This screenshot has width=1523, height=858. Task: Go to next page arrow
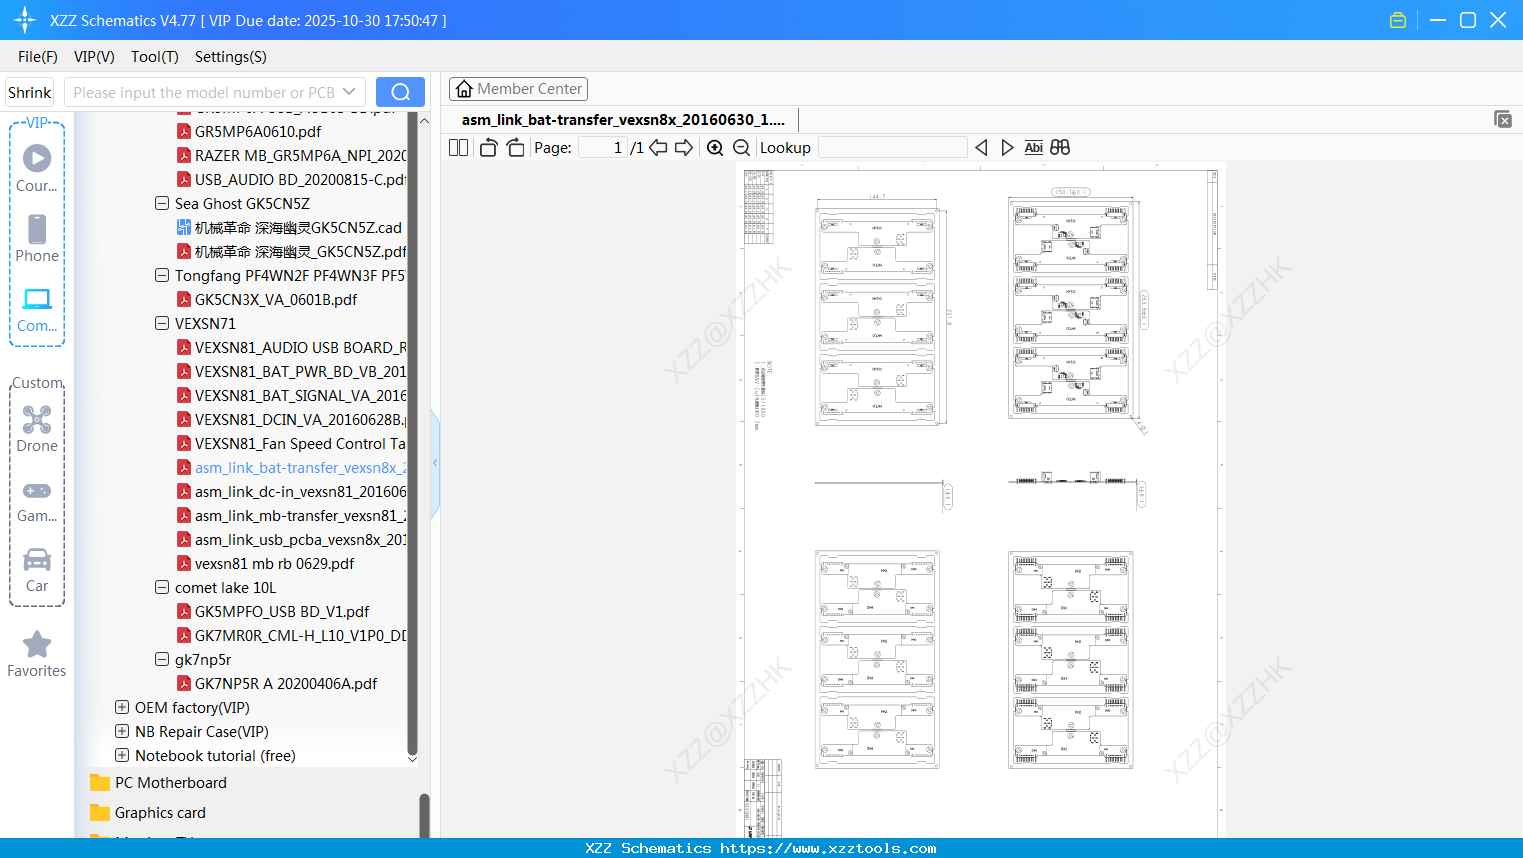point(684,147)
